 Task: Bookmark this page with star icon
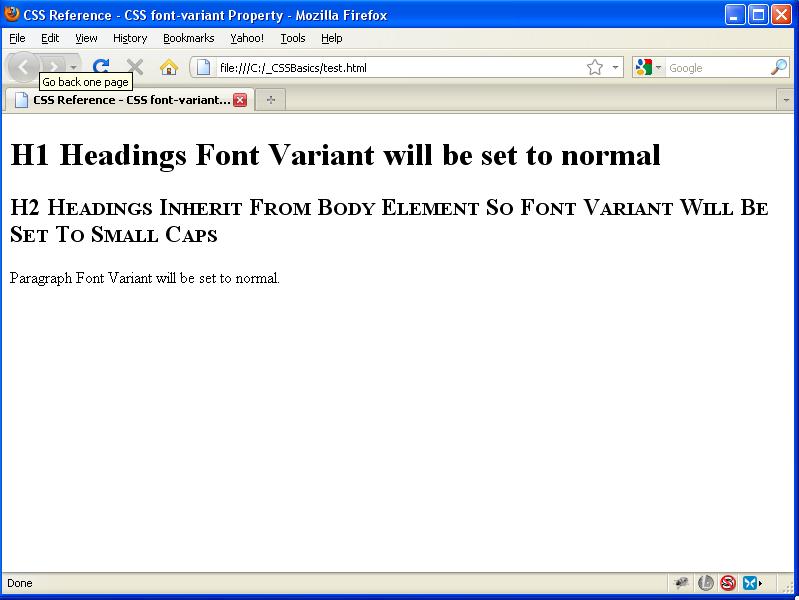(x=595, y=67)
